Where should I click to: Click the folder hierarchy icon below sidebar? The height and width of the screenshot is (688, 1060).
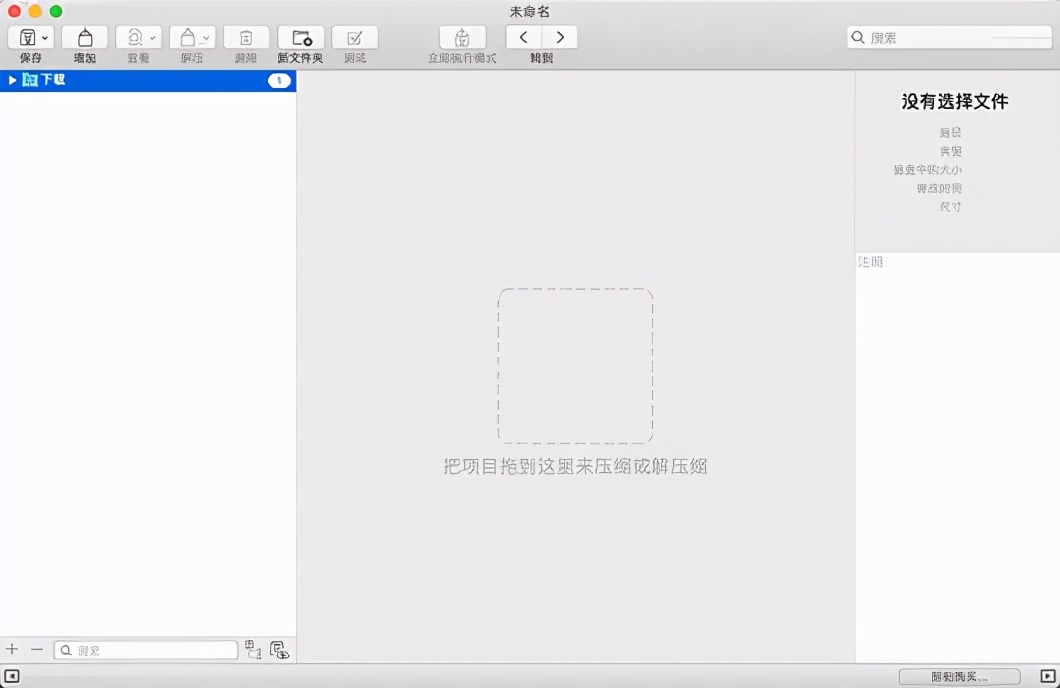click(x=253, y=649)
